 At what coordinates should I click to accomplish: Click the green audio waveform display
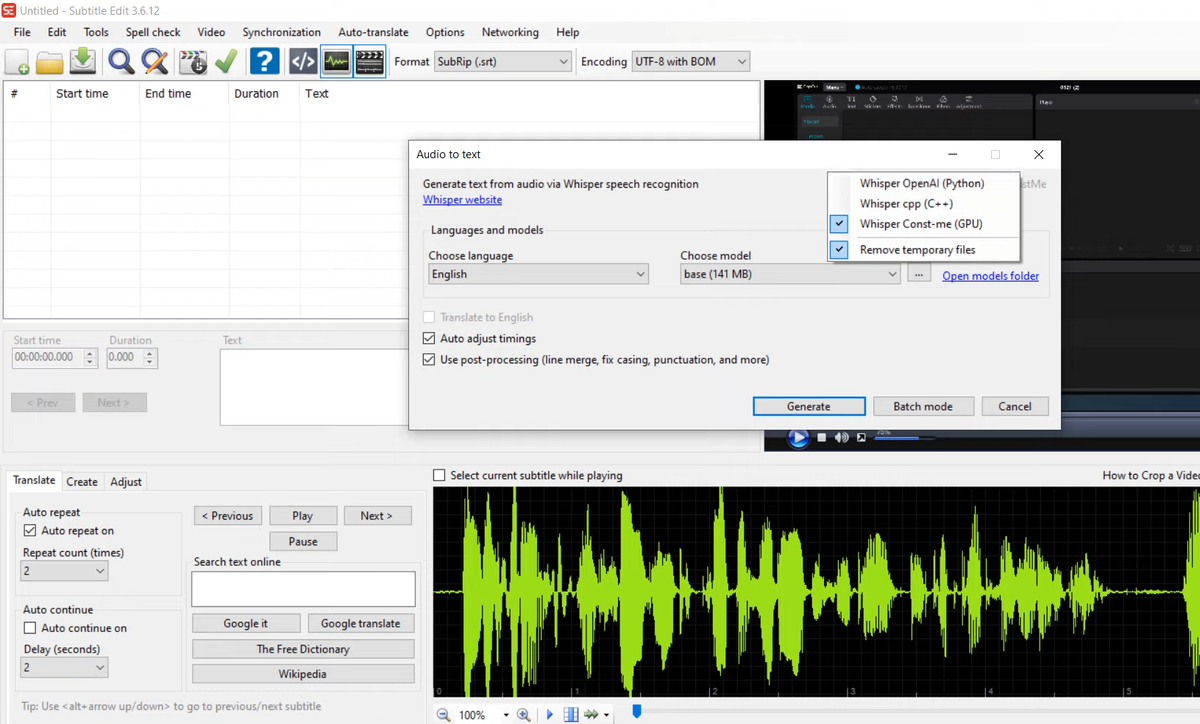pyautogui.click(x=816, y=591)
